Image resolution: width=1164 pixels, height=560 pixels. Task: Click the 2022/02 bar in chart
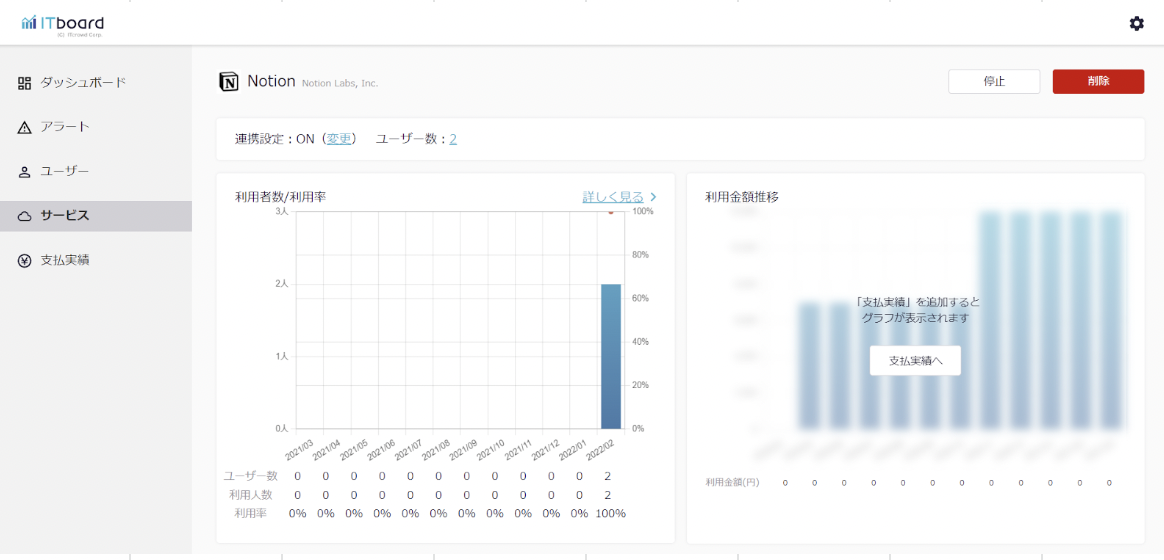pyautogui.click(x=610, y=356)
